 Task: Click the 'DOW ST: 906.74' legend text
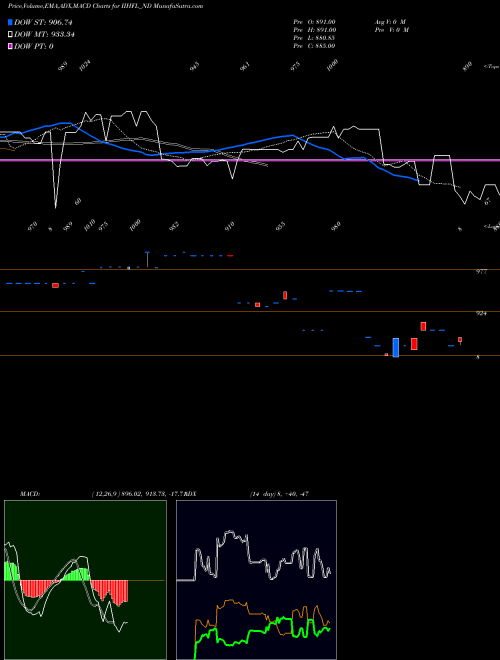(44, 22)
